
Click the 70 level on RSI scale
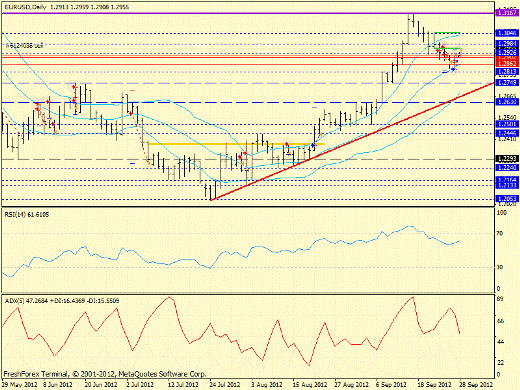tap(500, 234)
